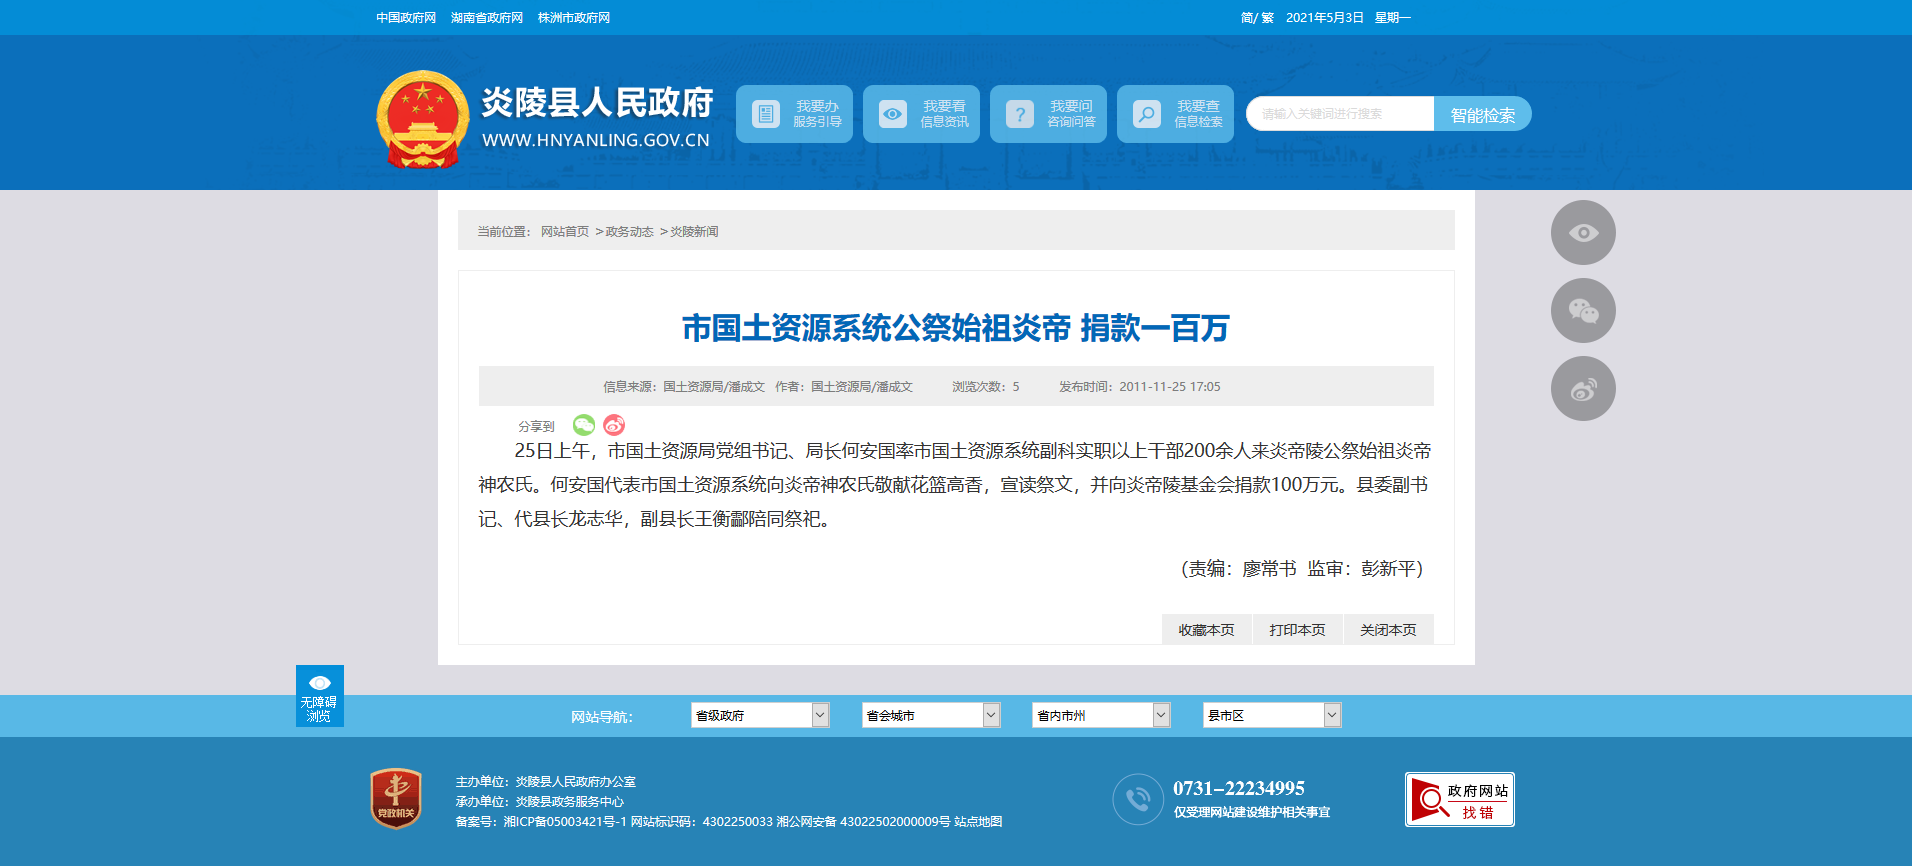Go to 政务动态 in breadcrumb
The height and width of the screenshot is (866, 1912).
[629, 232]
